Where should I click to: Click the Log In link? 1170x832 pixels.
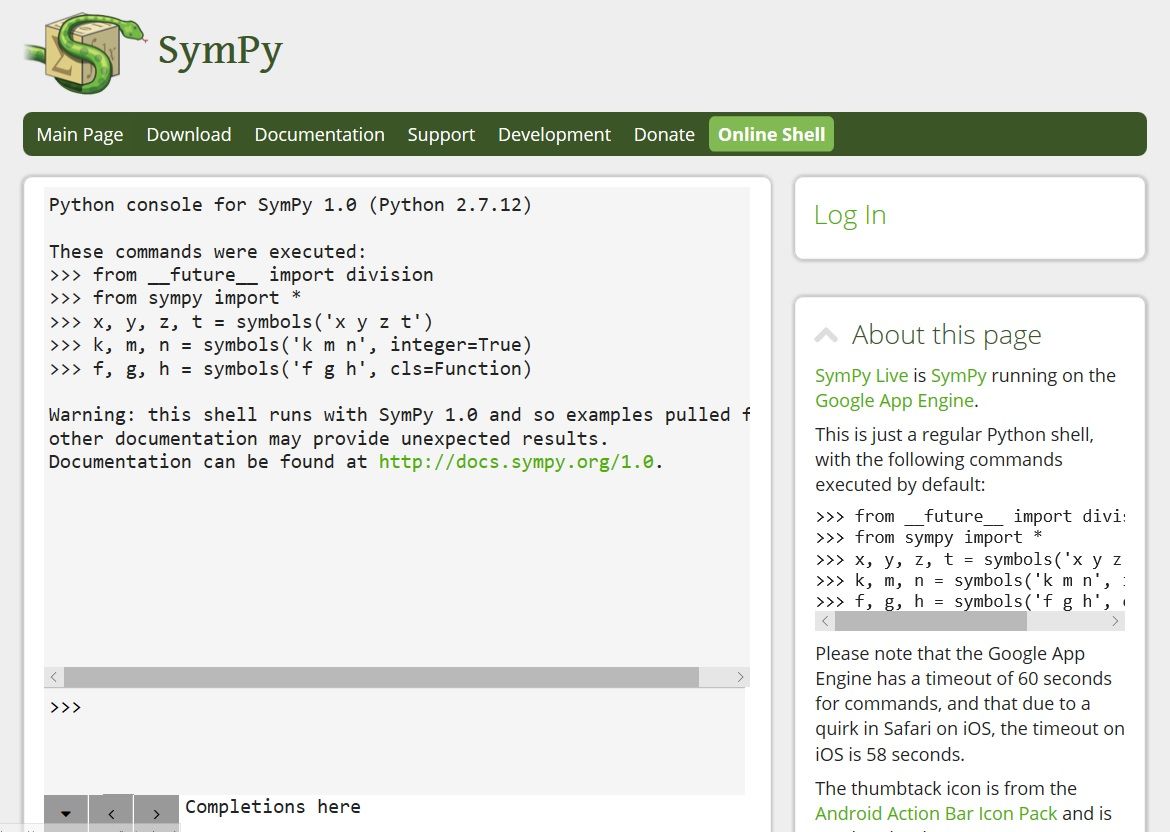point(849,214)
